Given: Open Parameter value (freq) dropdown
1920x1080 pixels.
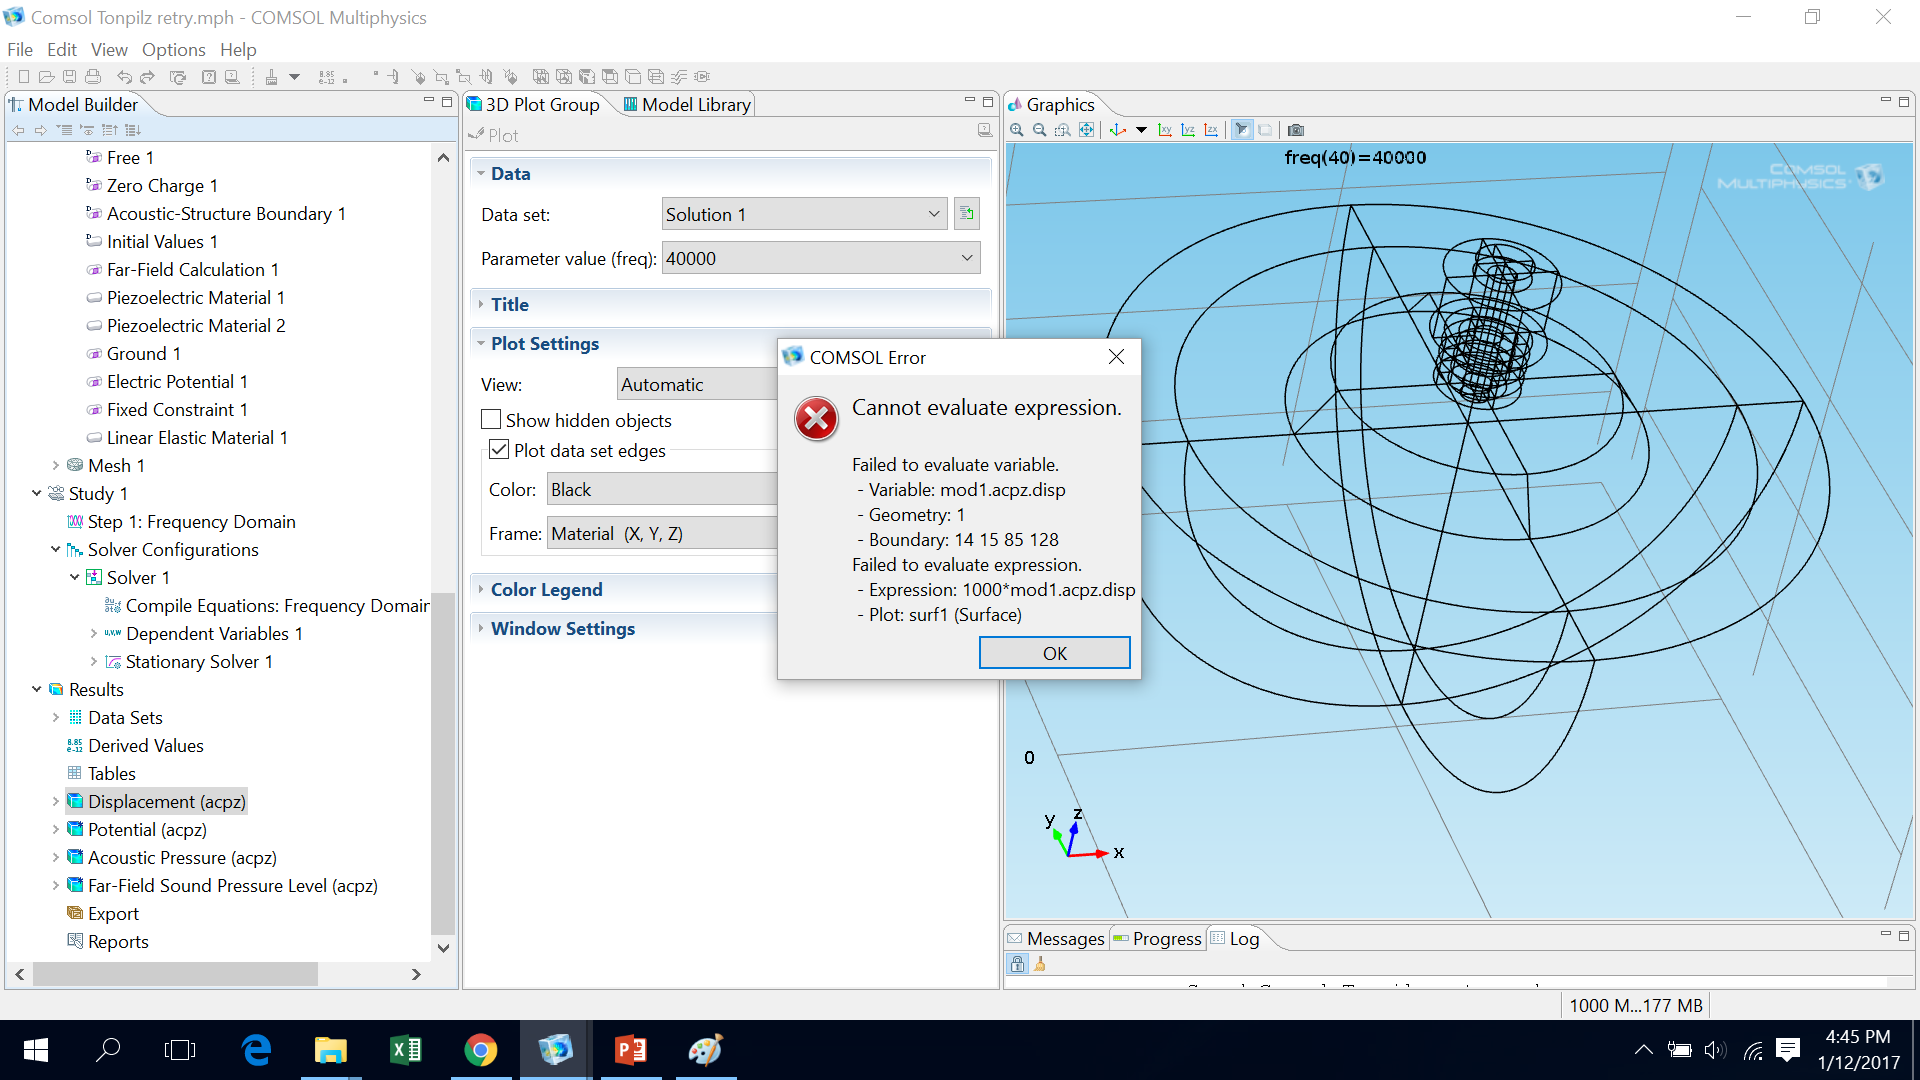Looking at the screenshot, I should click(966, 258).
